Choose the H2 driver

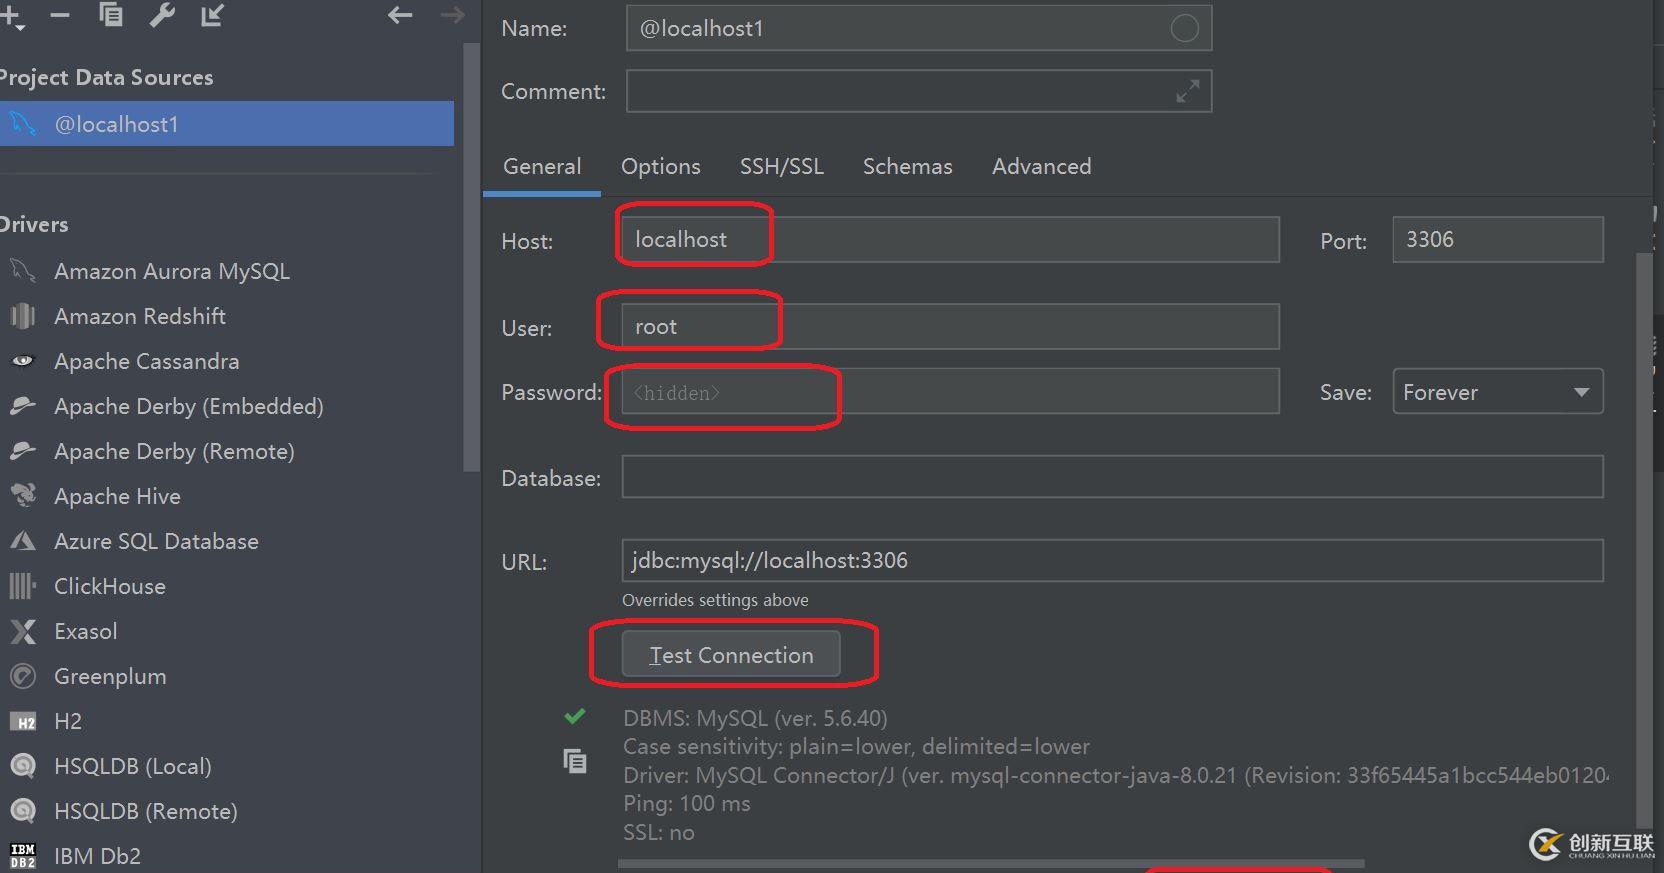point(67,721)
